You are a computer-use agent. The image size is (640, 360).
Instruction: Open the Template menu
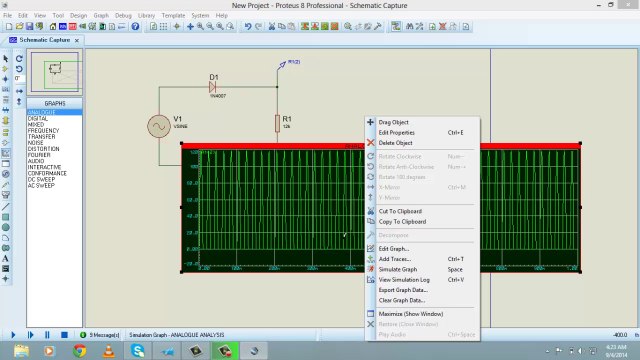point(173,16)
